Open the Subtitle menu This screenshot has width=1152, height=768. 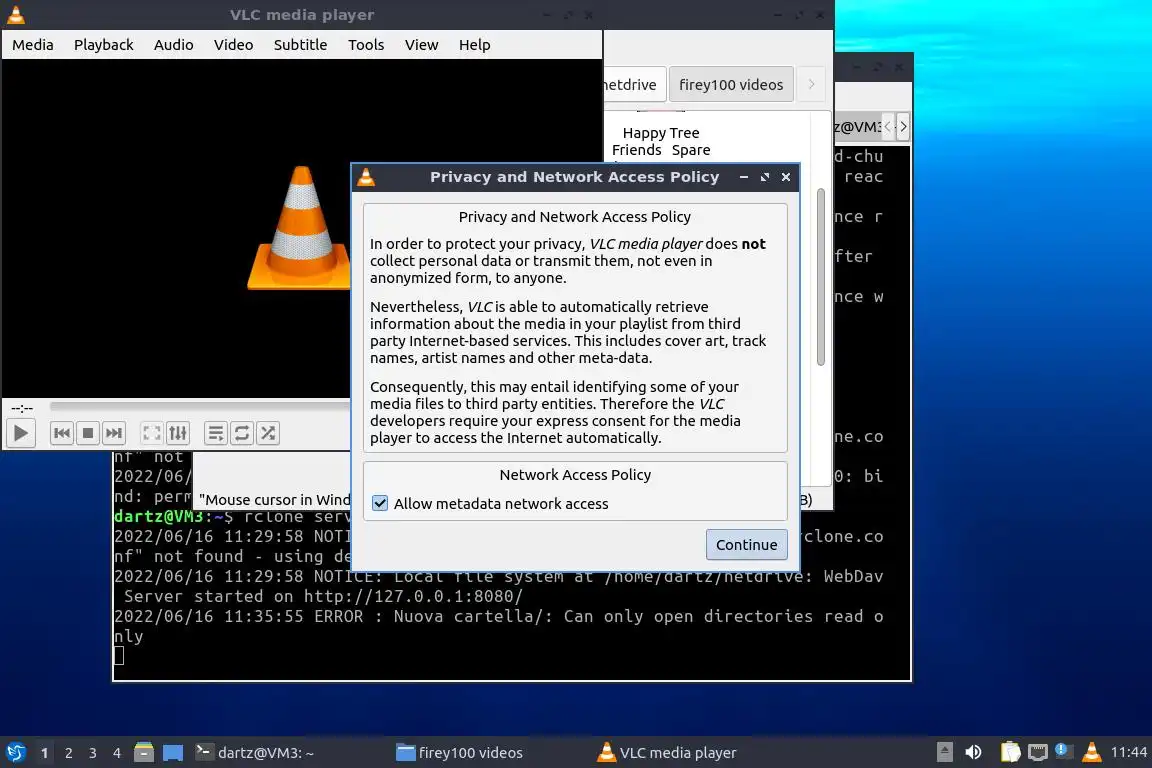coord(300,45)
